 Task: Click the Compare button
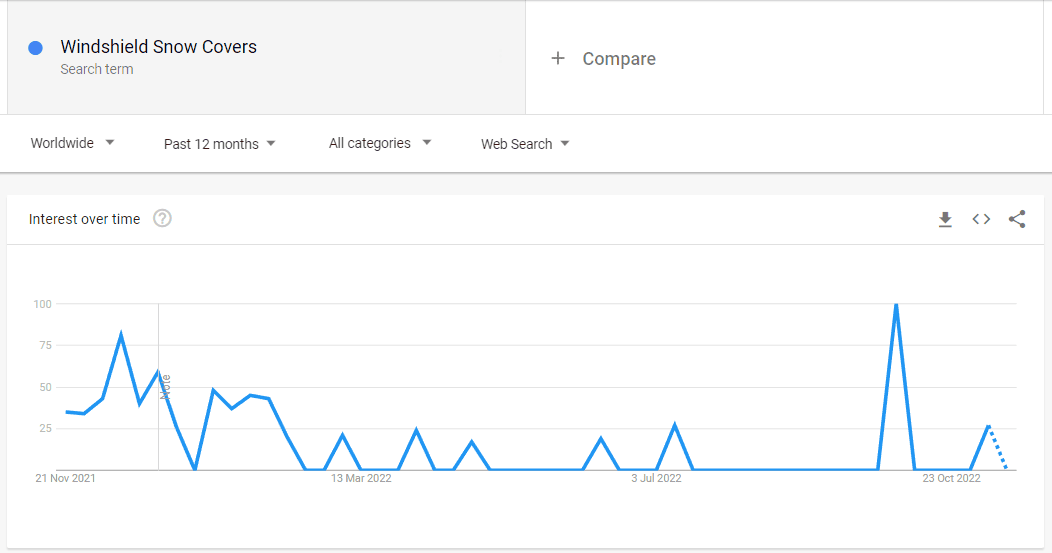click(x=619, y=59)
